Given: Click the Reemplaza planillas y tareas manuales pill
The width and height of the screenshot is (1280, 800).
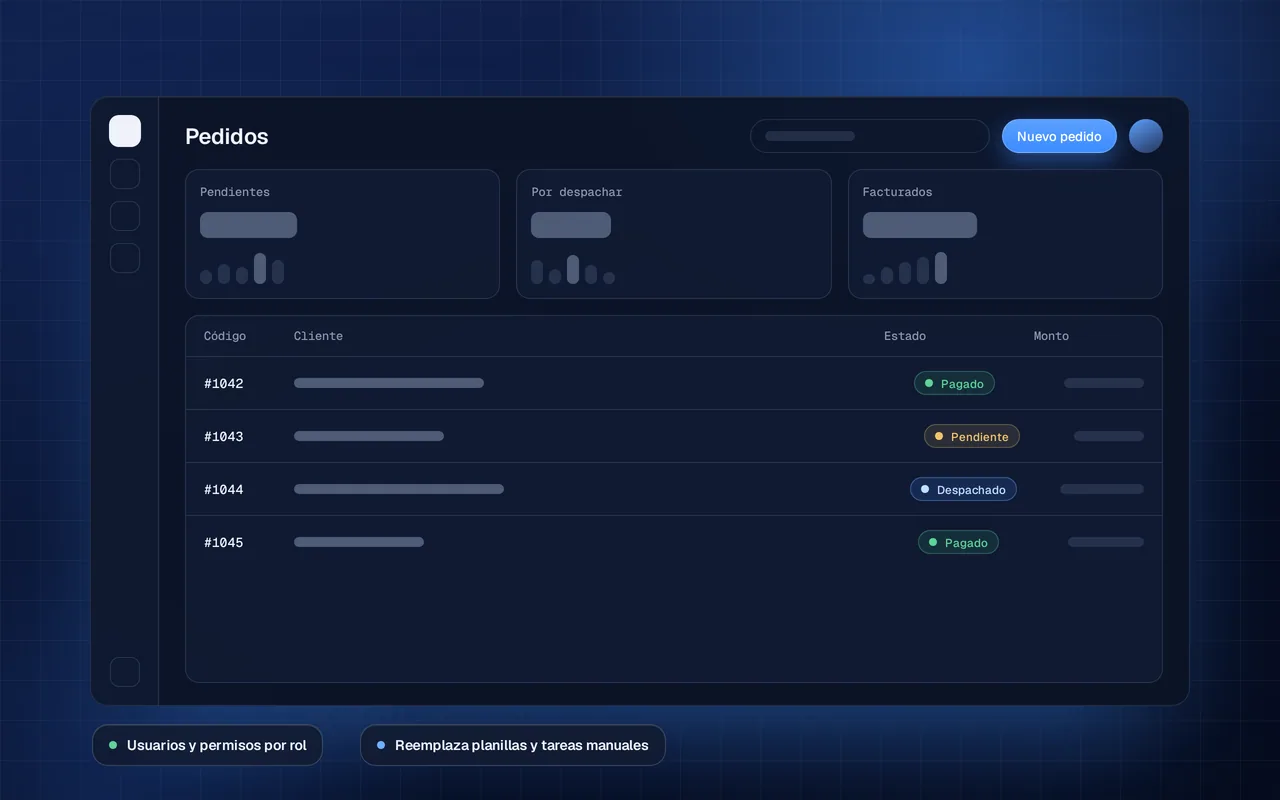Looking at the screenshot, I should pos(512,745).
